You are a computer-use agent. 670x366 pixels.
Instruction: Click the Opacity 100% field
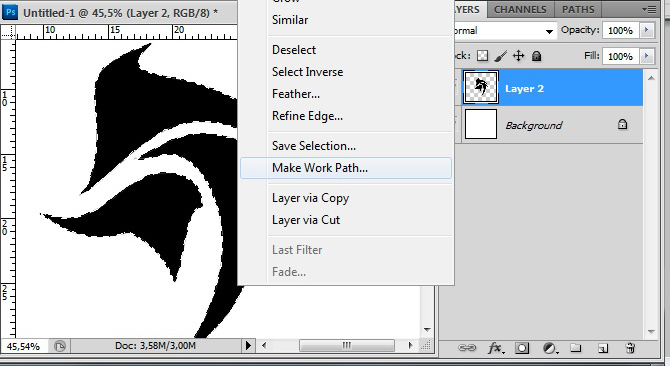coord(620,31)
